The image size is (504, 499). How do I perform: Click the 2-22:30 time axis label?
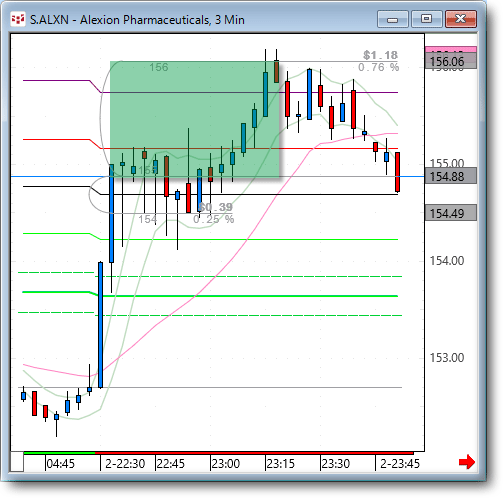(125, 464)
